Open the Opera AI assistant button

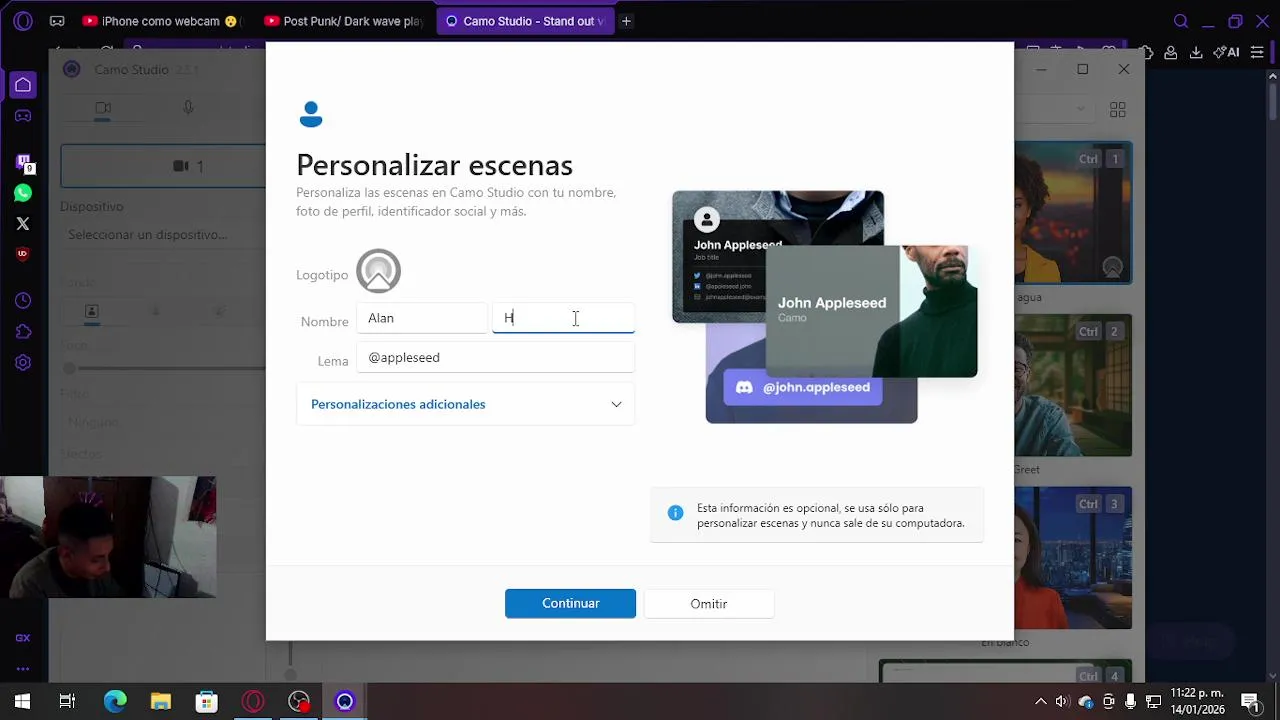tap(1226, 53)
